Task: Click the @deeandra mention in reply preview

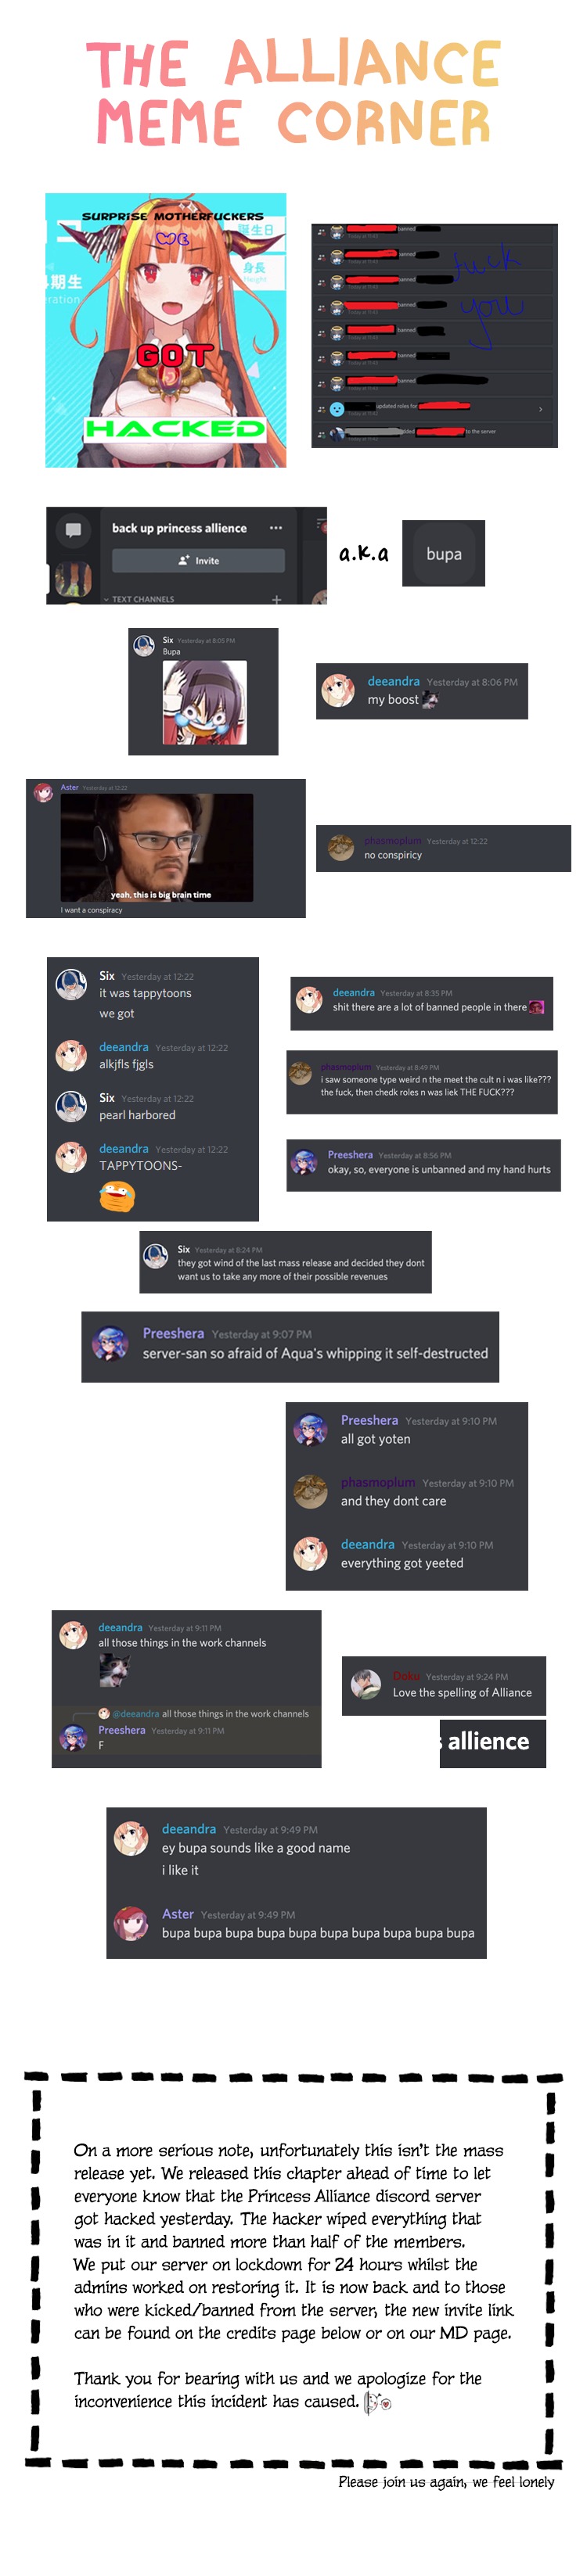Action: pyautogui.click(x=135, y=1714)
